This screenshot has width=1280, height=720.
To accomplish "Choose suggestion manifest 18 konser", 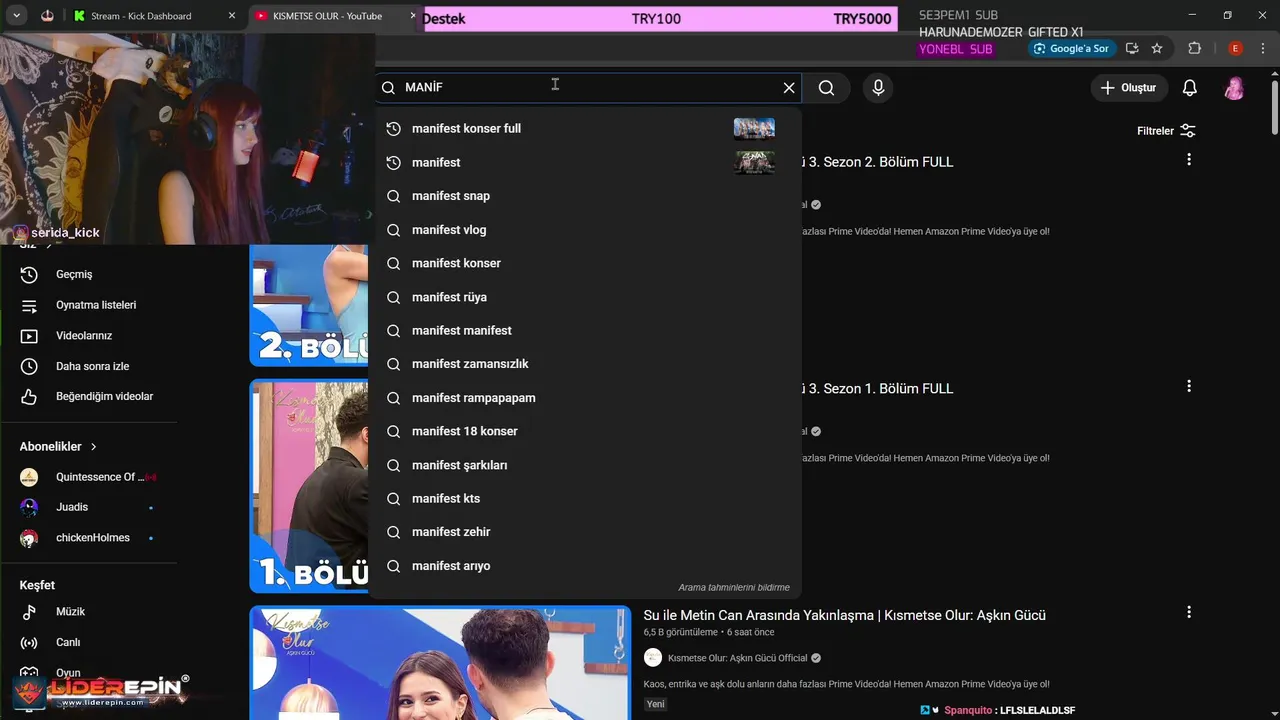I will [585, 431].
